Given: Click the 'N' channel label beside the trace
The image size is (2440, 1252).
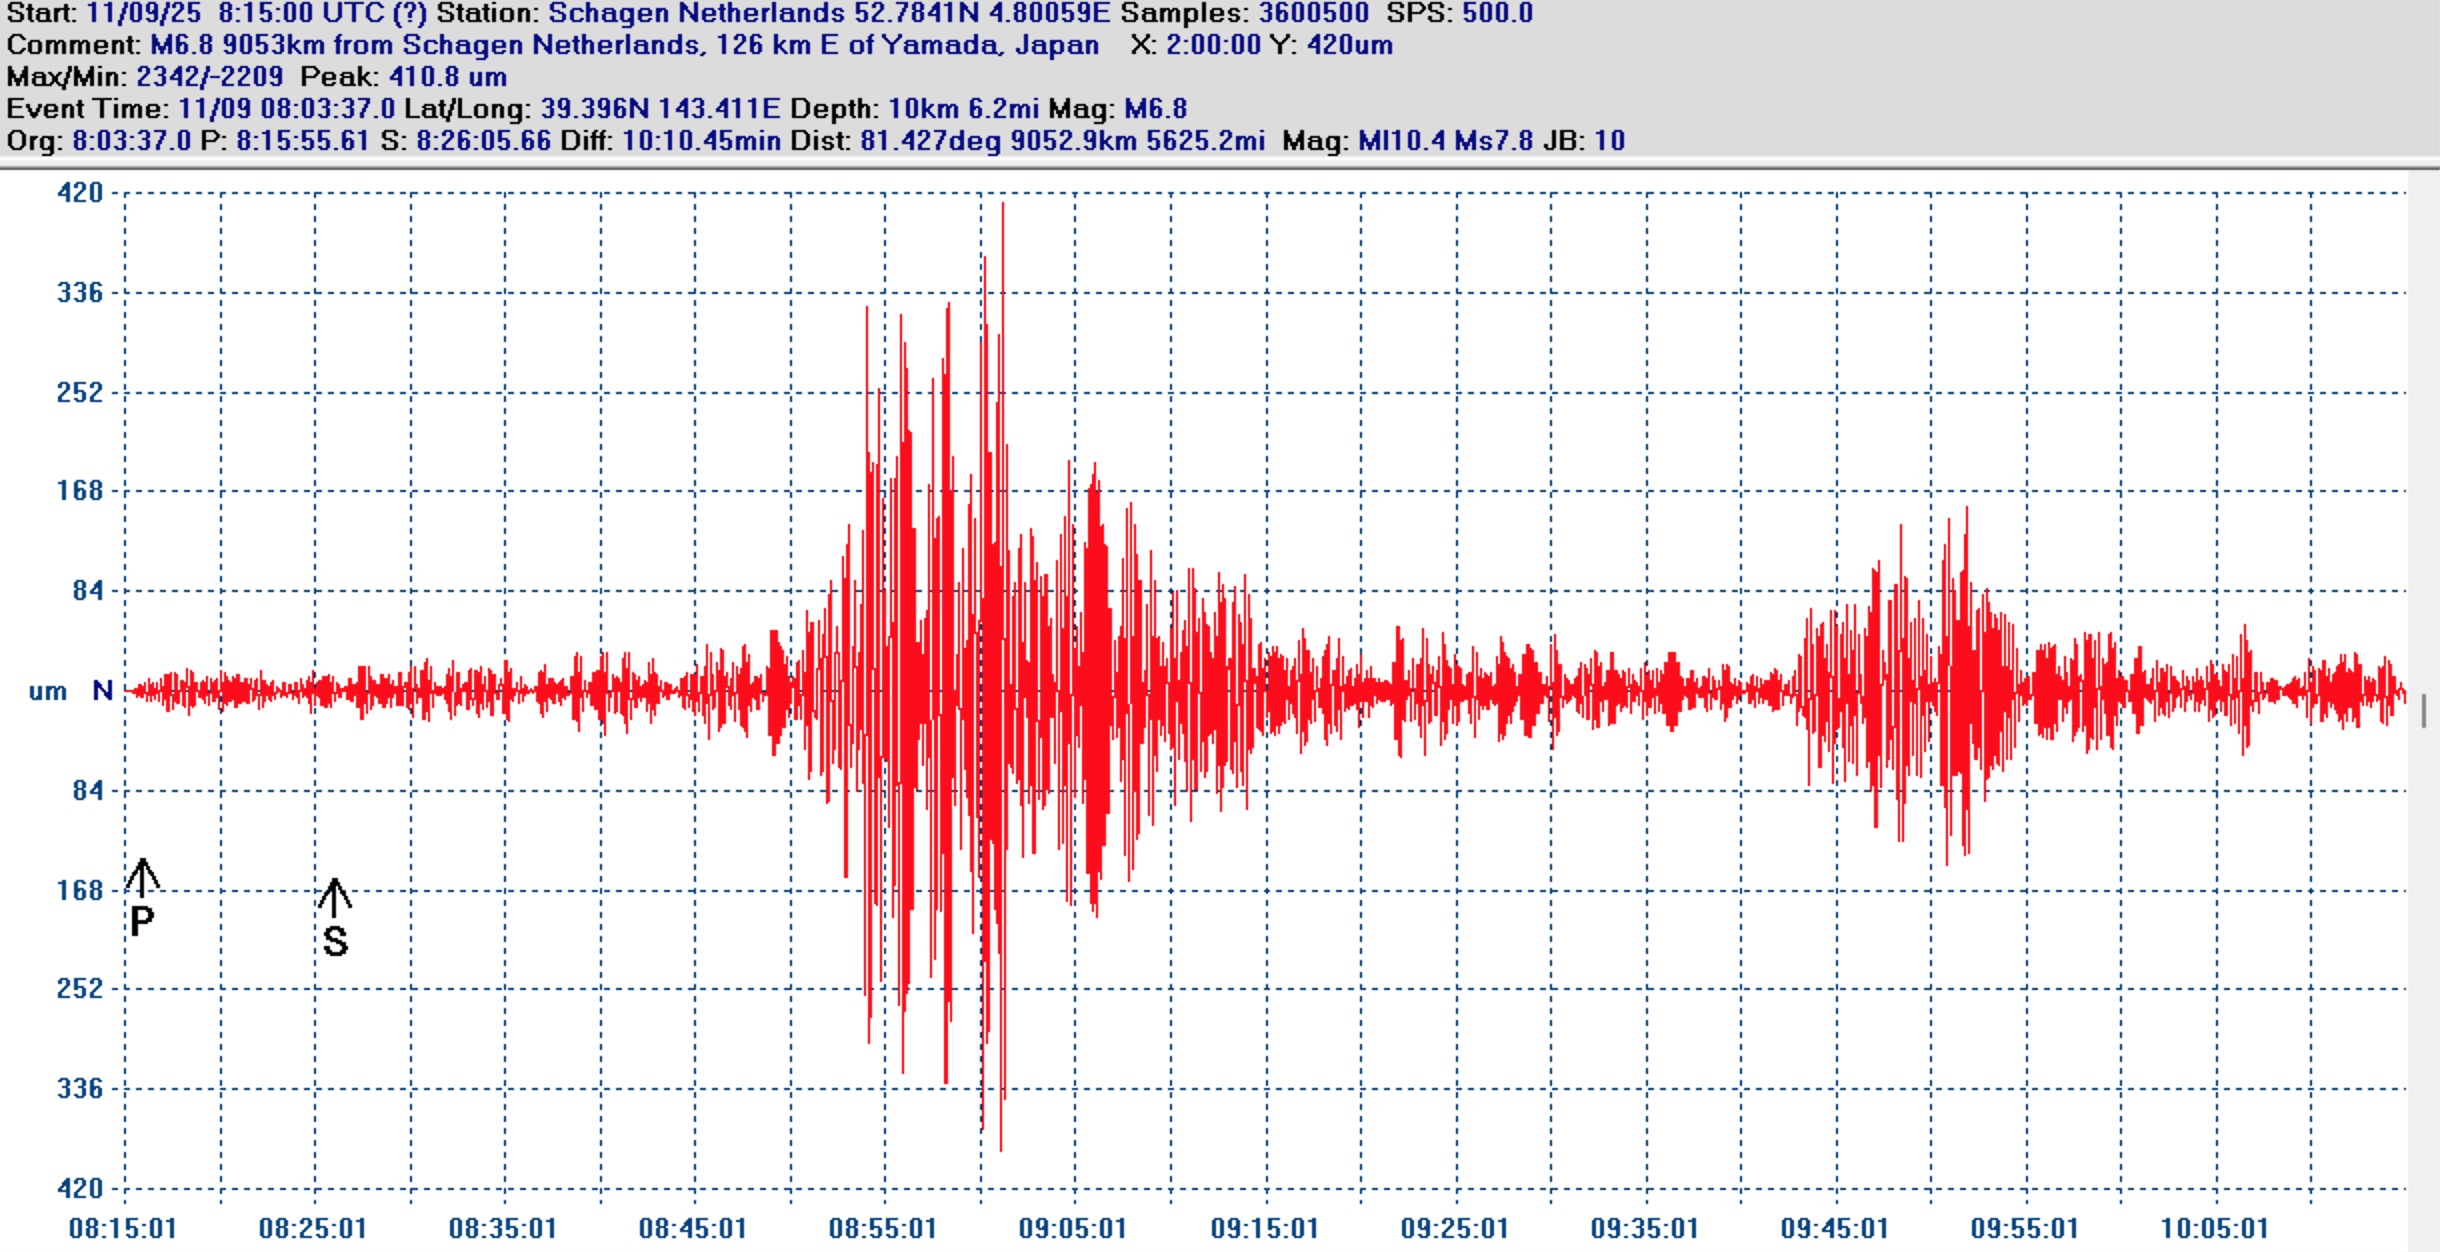Looking at the screenshot, I should (102, 691).
